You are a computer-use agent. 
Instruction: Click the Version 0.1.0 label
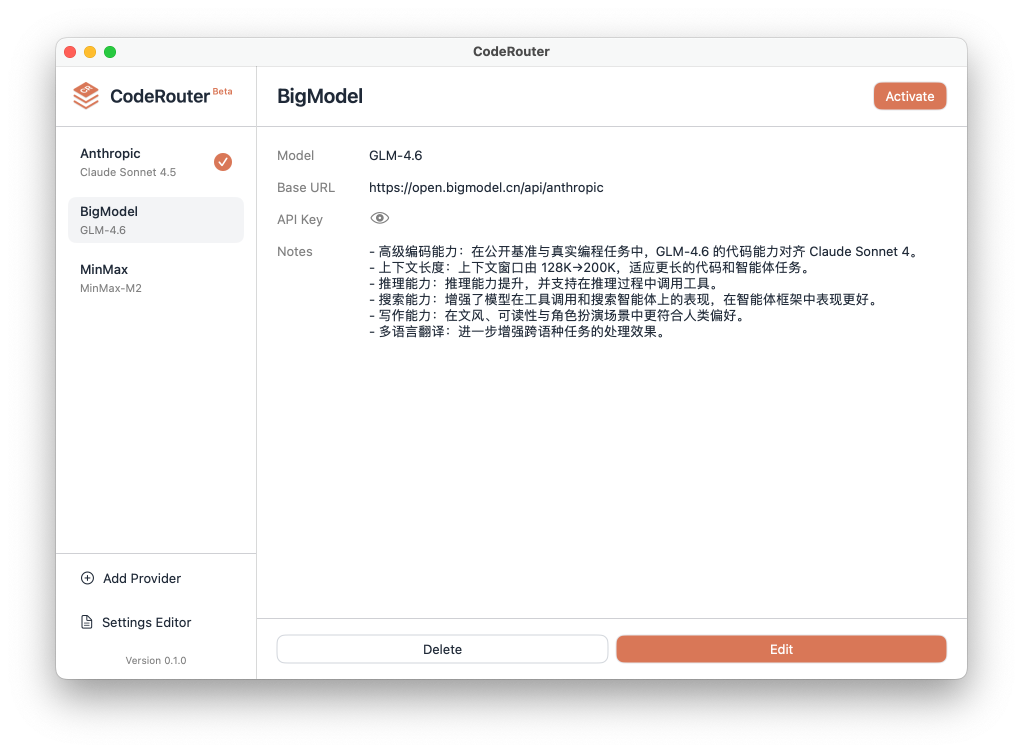pos(155,660)
